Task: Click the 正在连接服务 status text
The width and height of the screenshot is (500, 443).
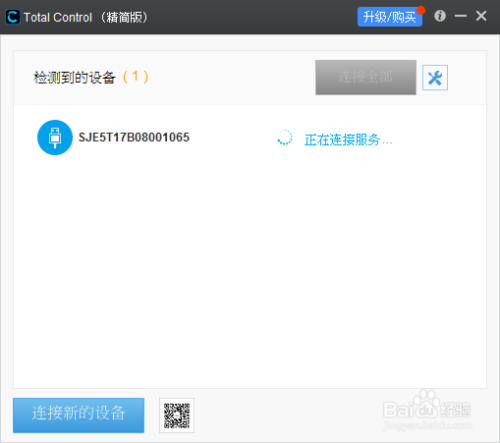Action: click(x=348, y=140)
